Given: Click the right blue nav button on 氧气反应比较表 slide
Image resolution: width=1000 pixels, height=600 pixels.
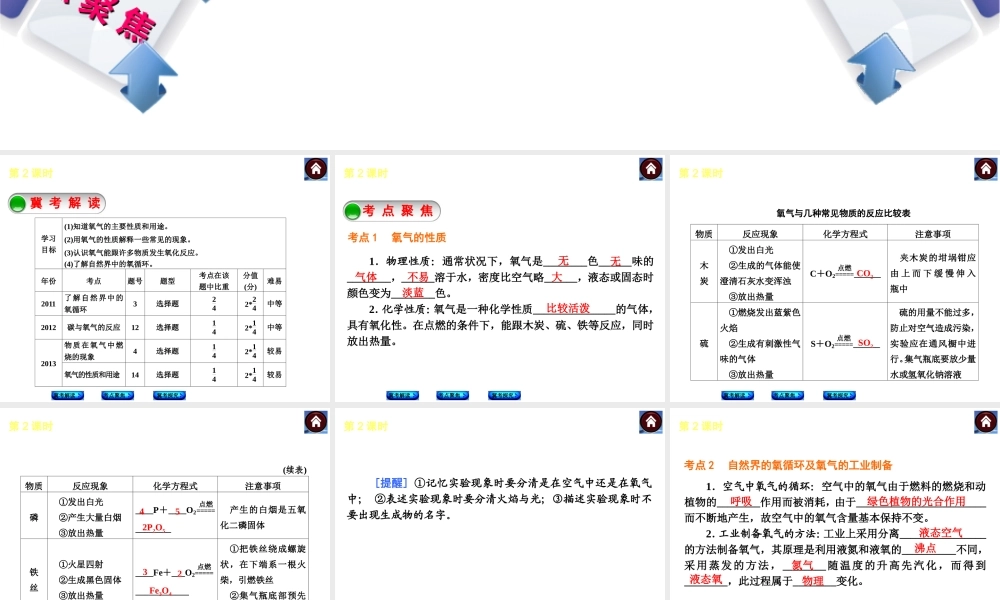Looking at the screenshot, I should tap(839, 395).
